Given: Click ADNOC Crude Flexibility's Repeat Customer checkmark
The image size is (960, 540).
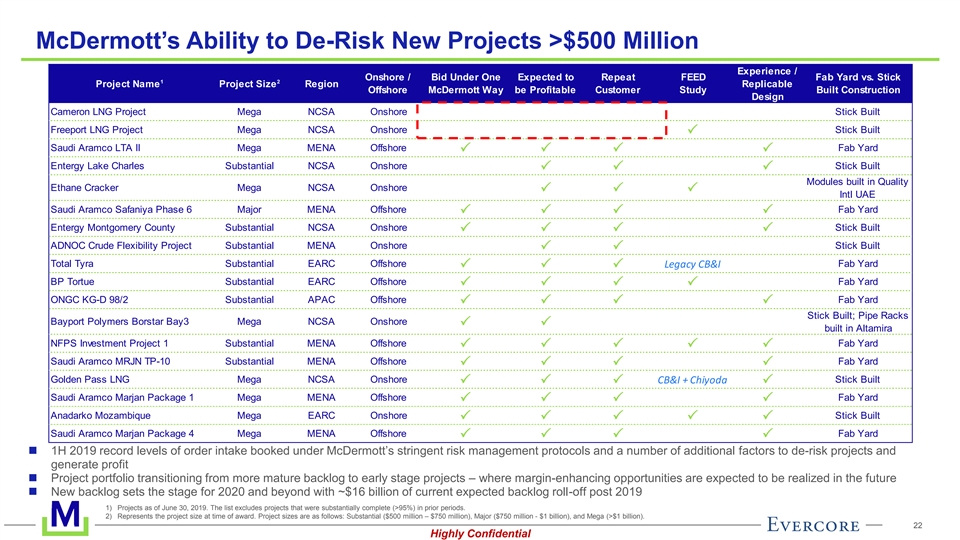Looking at the screenshot, I should [x=618, y=245].
